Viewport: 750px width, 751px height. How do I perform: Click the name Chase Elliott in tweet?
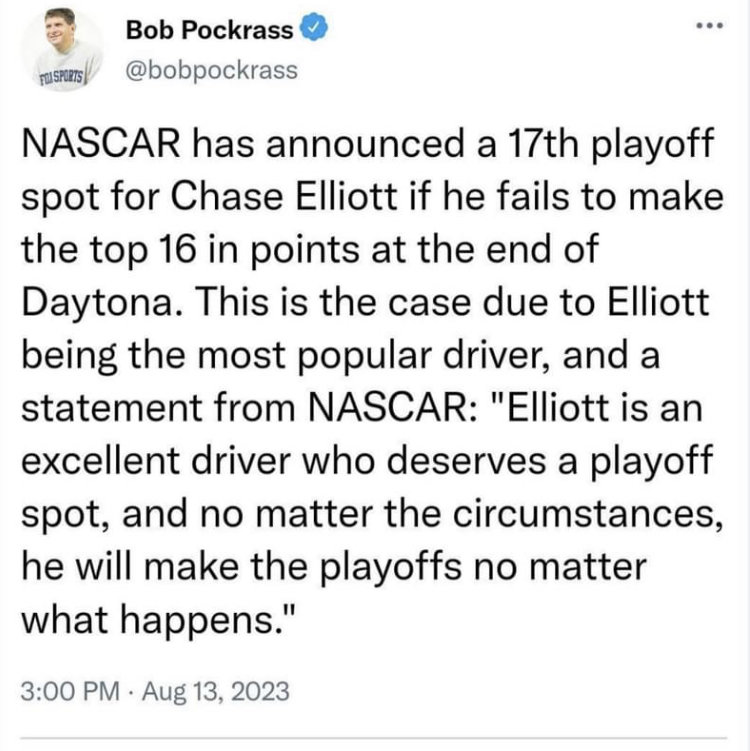pos(284,197)
